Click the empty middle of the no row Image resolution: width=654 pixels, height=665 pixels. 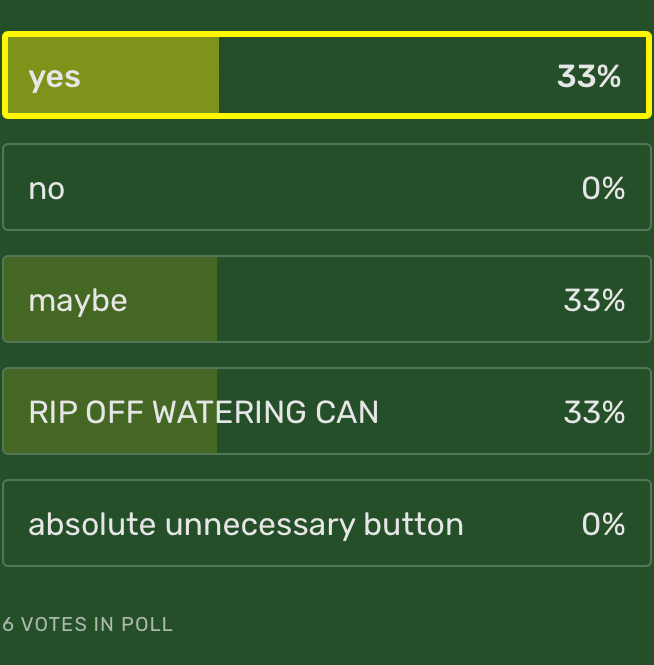322,187
